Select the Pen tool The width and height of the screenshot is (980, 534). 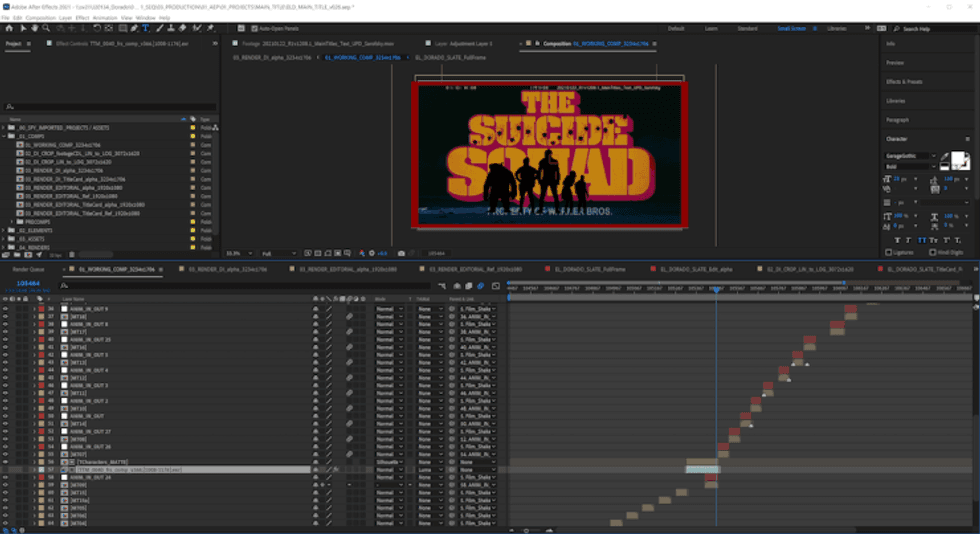click(x=134, y=28)
